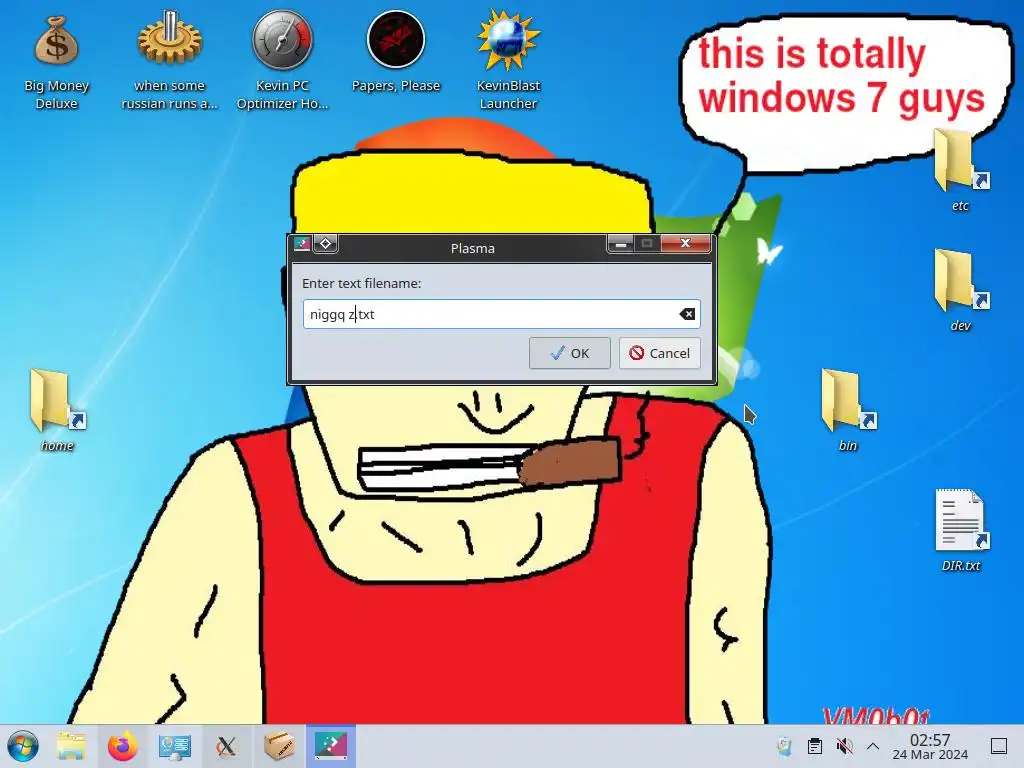This screenshot has width=1024, height=768.
Task: Clear the filename text with the erase icon
Action: pyautogui.click(x=687, y=314)
